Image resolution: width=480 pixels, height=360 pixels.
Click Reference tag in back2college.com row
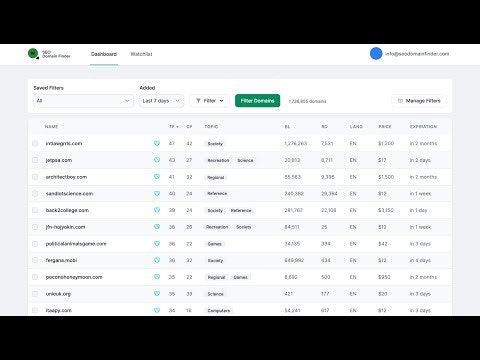coord(241,211)
